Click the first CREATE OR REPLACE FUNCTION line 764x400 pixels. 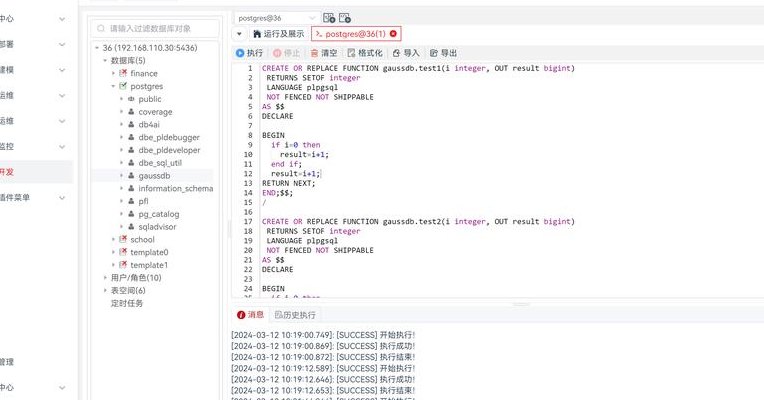418,68
